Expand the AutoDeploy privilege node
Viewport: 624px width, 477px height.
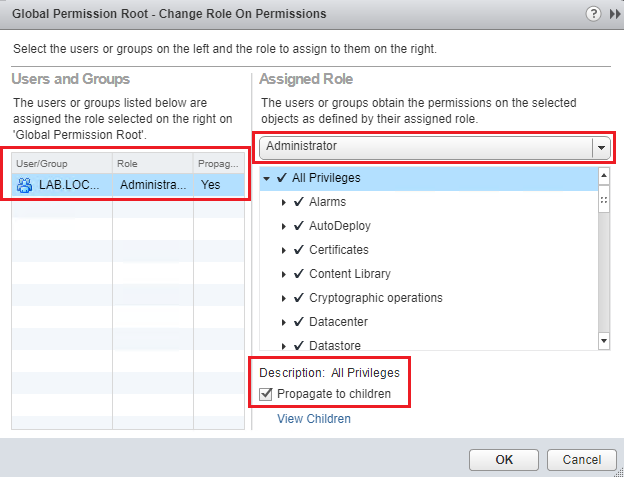pos(284,226)
